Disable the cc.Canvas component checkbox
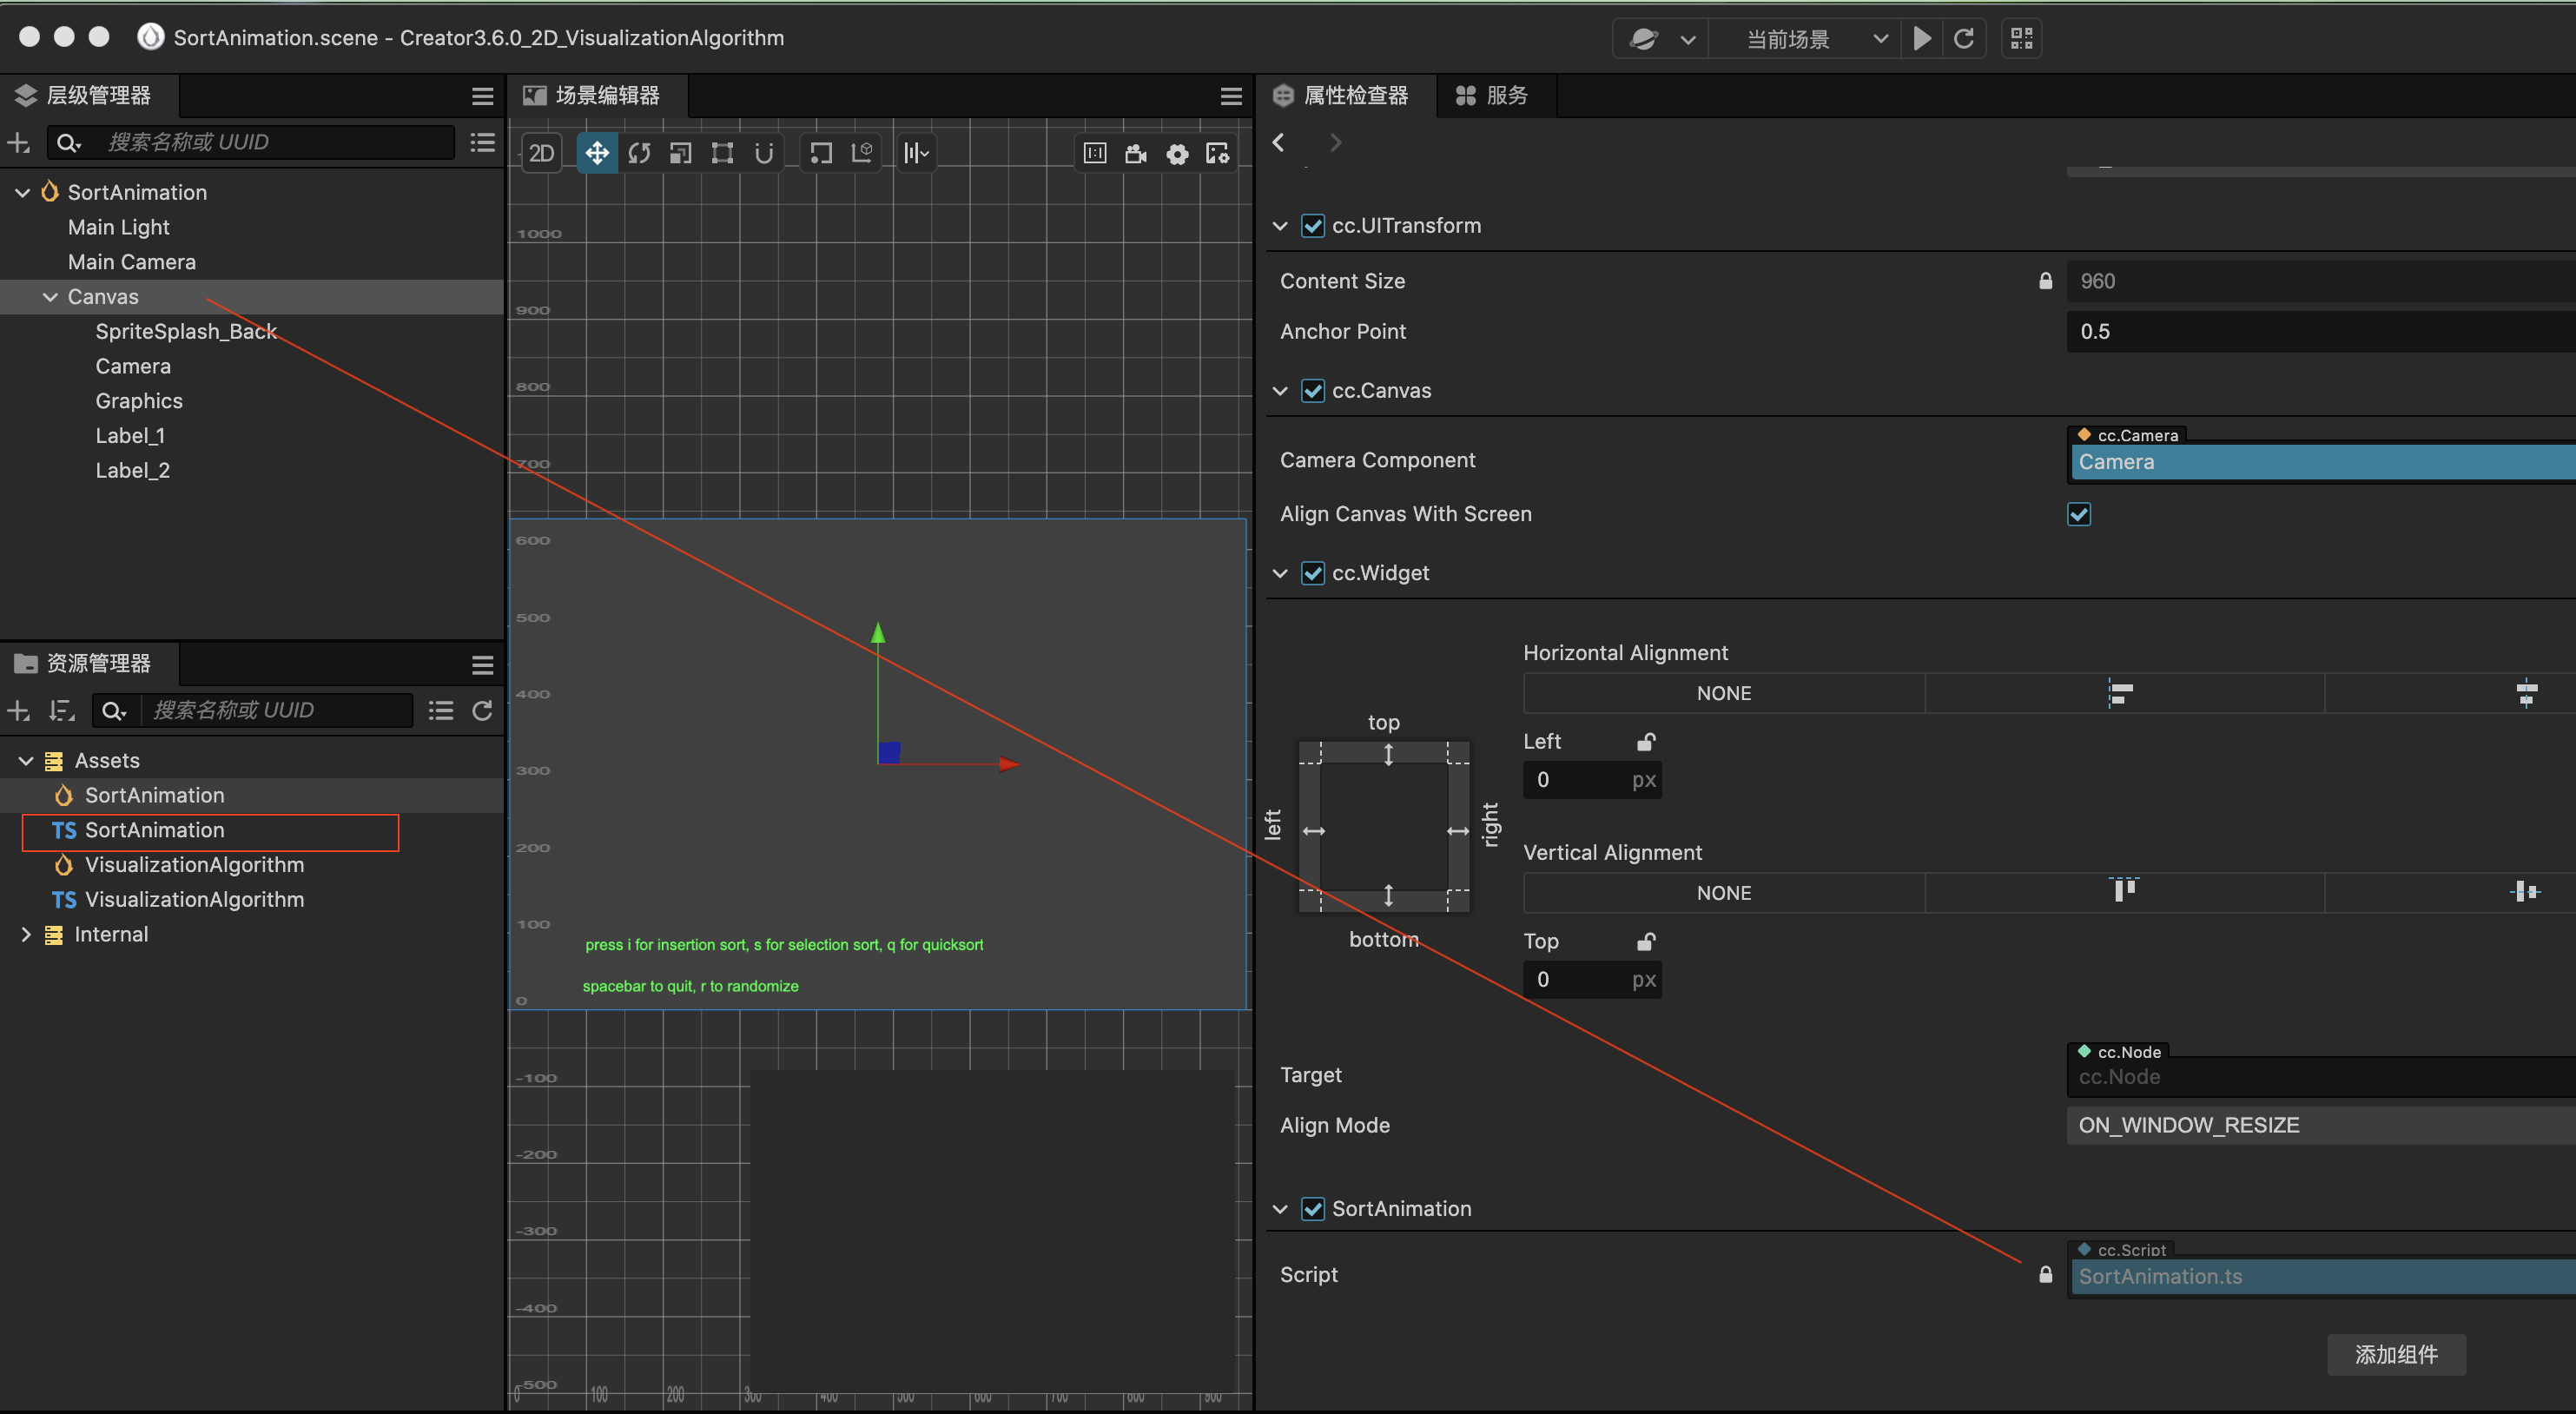This screenshot has width=2576, height=1414. (1313, 391)
